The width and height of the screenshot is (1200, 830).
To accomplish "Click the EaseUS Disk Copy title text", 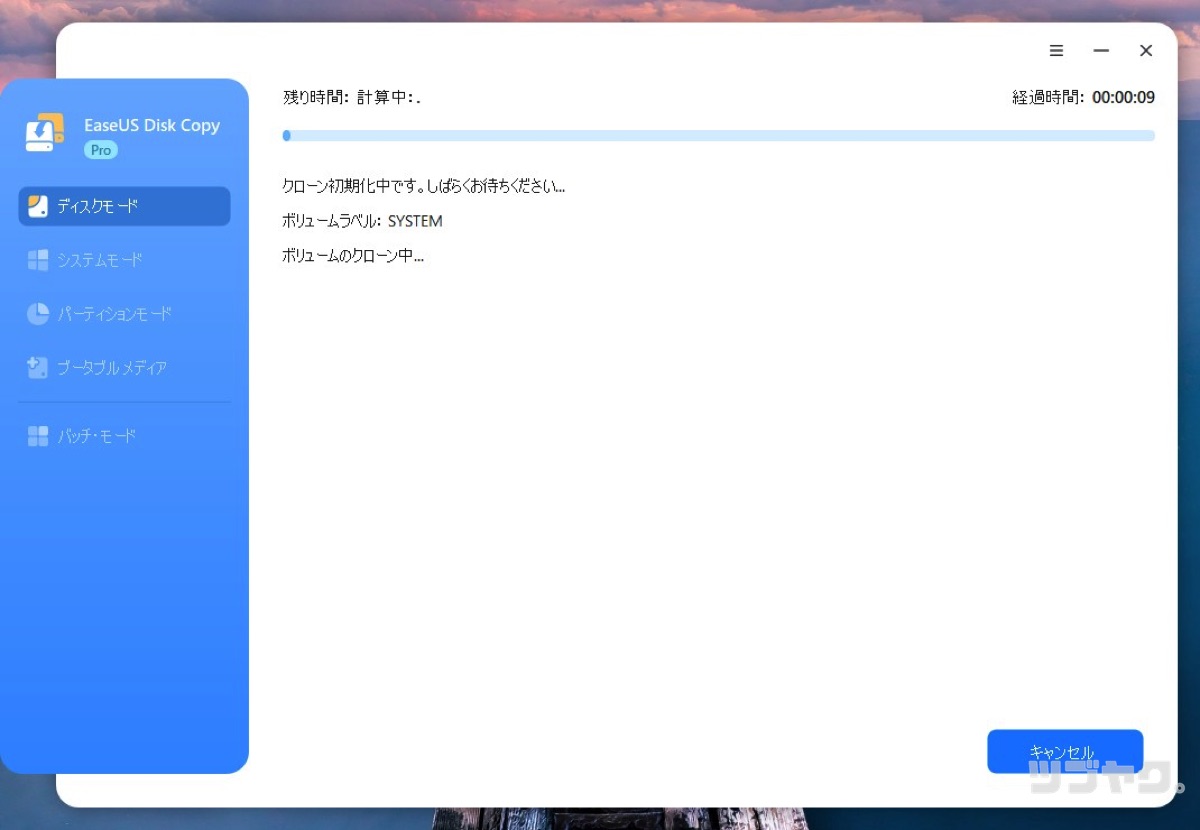I will click(151, 125).
